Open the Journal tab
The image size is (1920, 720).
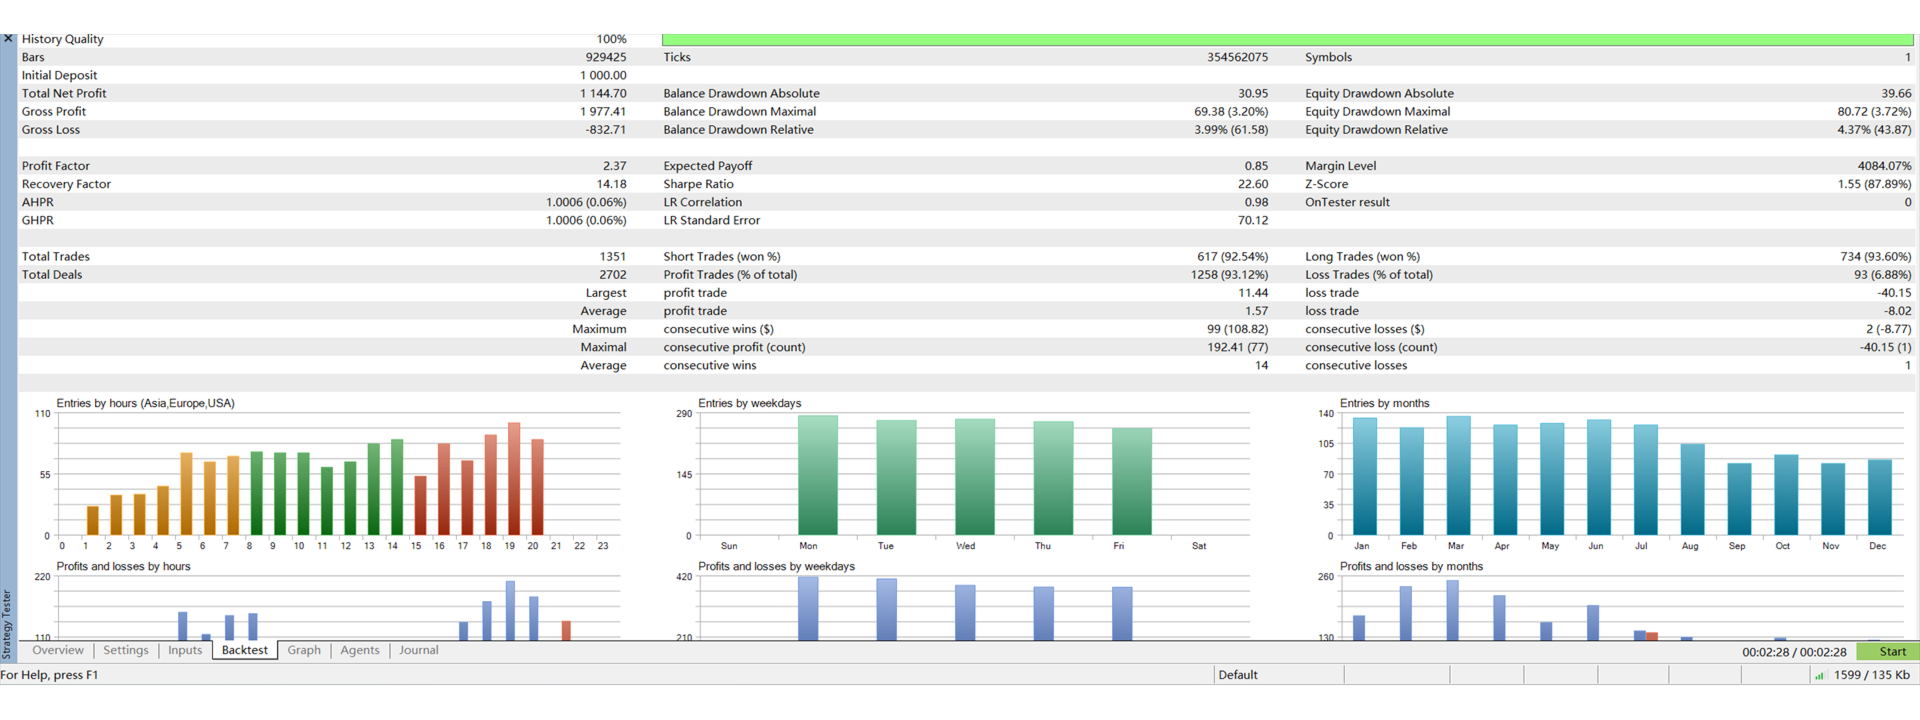(x=419, y=650)
